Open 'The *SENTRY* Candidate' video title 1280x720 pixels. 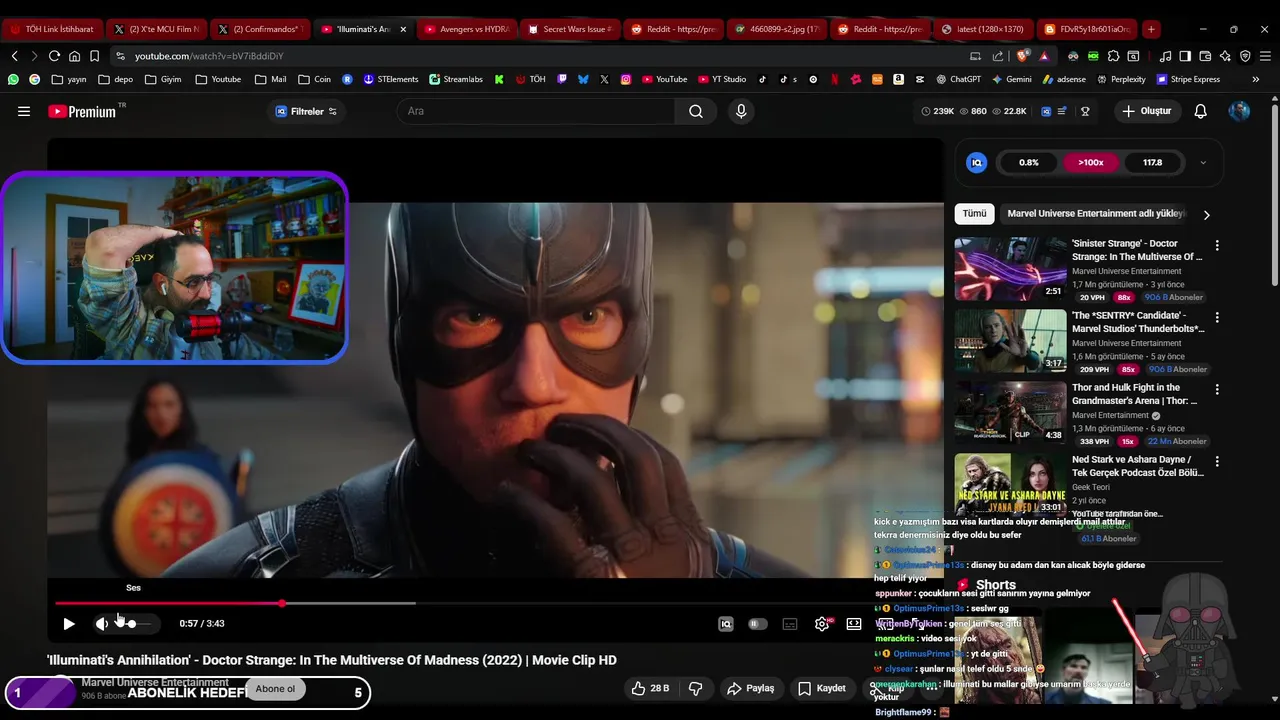[x=1138, y=322]
